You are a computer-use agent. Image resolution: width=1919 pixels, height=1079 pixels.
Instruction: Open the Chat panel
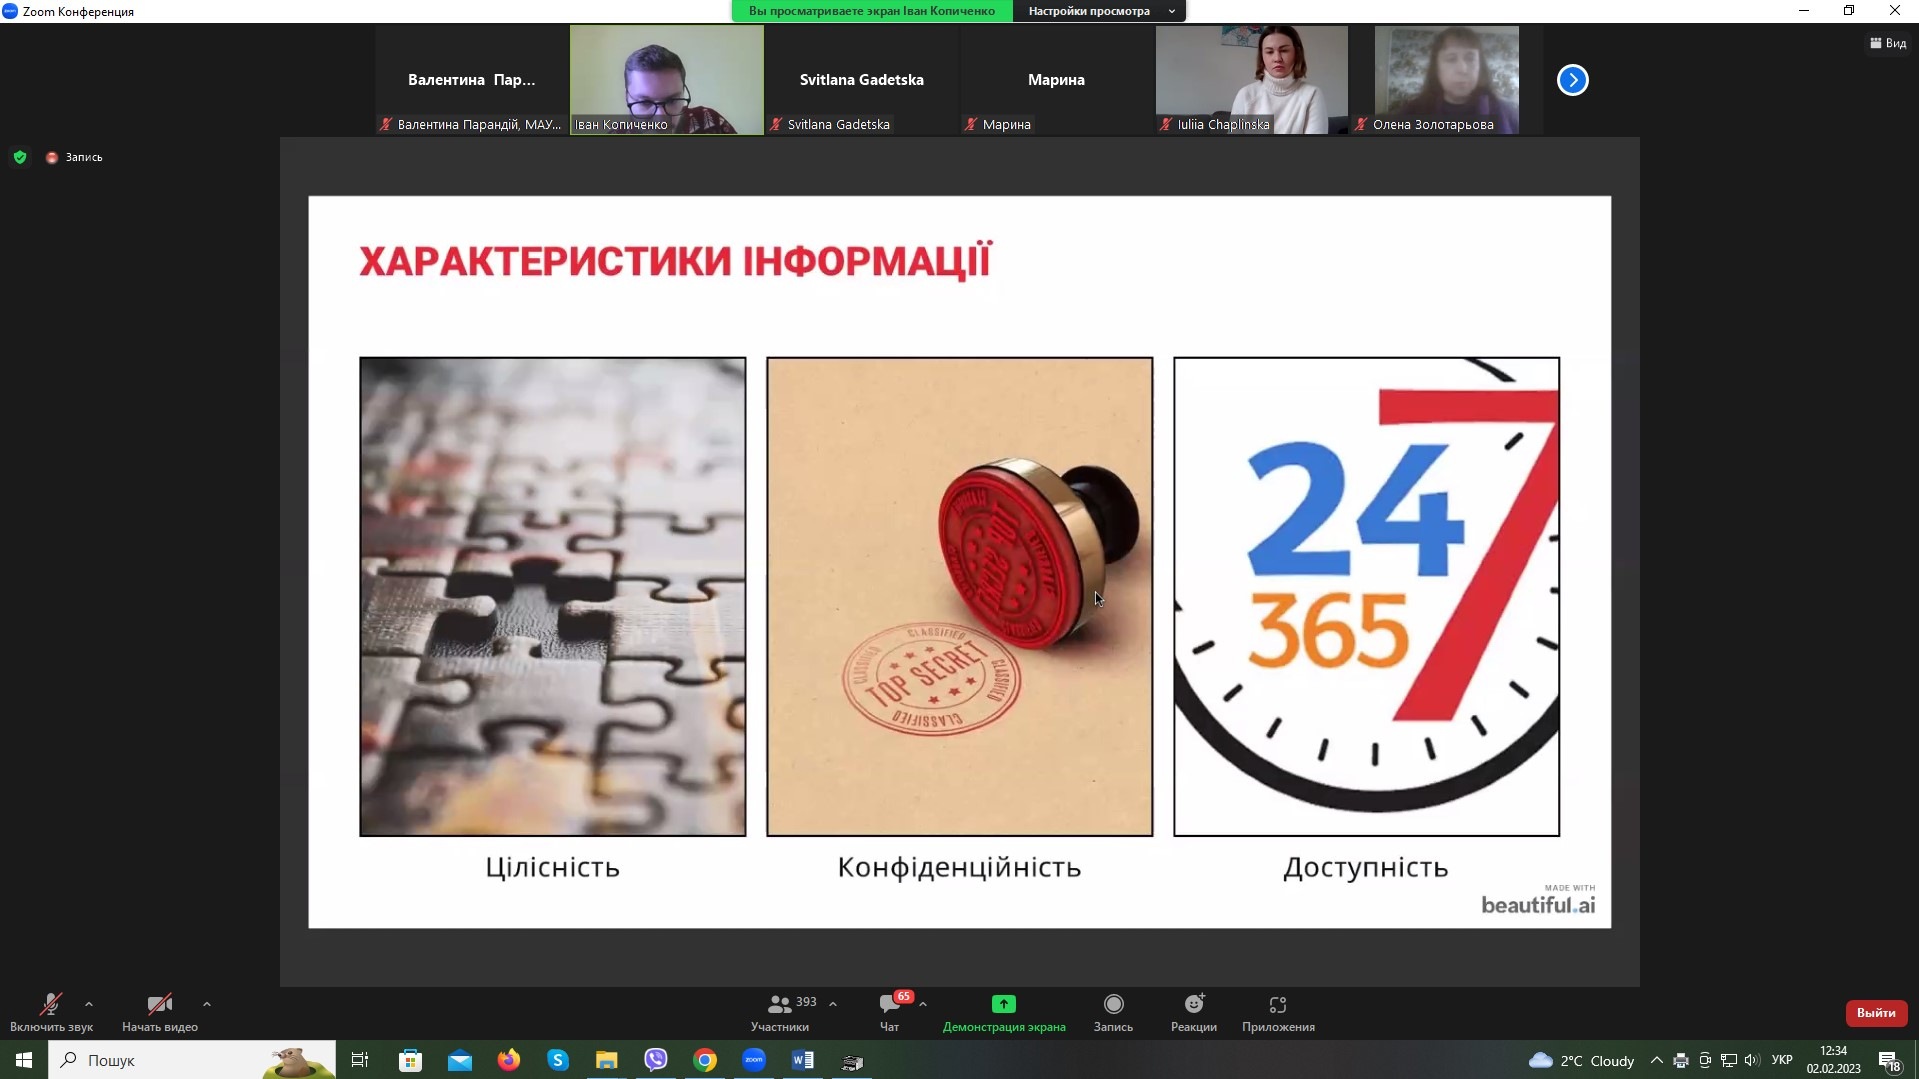(889, 1011)
